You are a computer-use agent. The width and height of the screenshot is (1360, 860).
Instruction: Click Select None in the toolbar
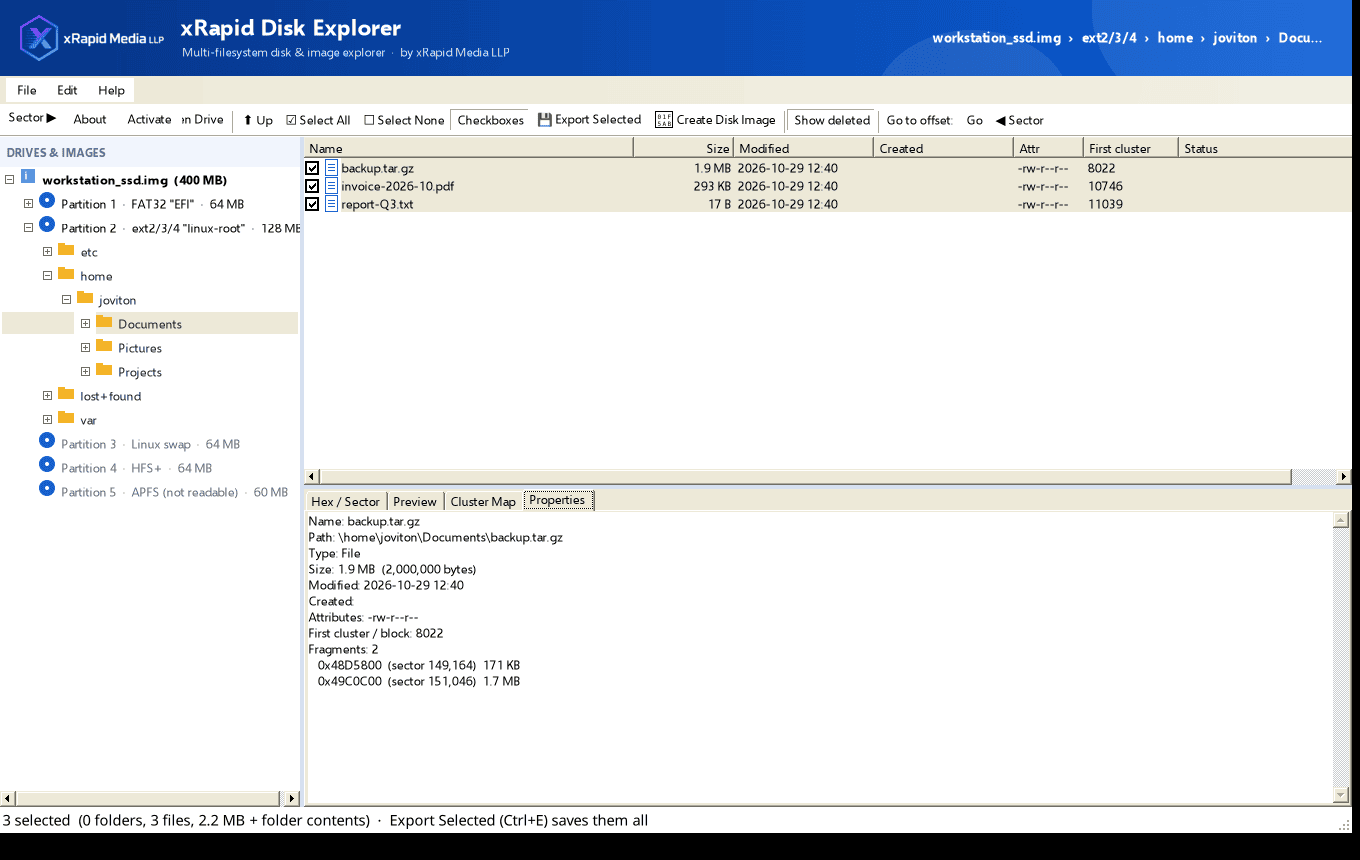(x=404, y=120)
